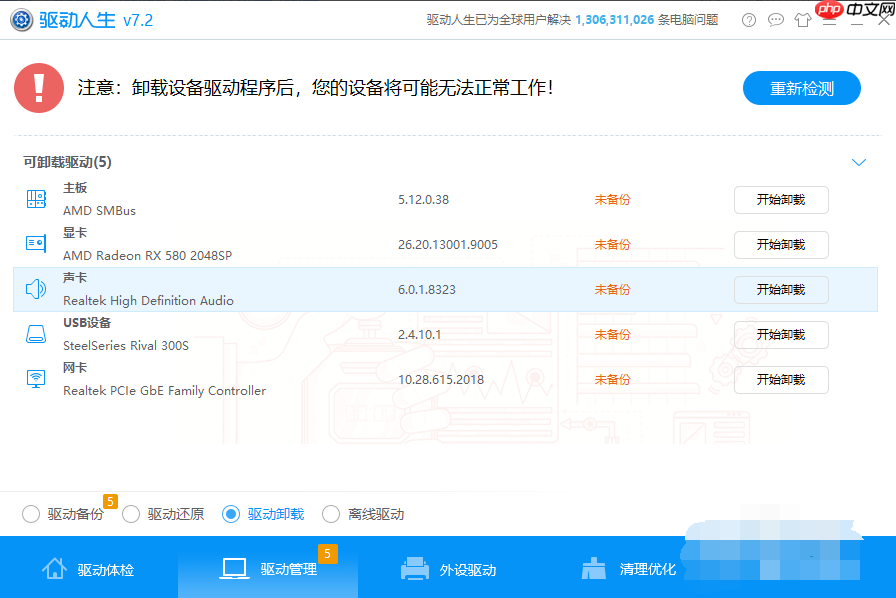896x598 pixels.
Task: Select the 驱动备份 radio button
Action: [31, 514]
